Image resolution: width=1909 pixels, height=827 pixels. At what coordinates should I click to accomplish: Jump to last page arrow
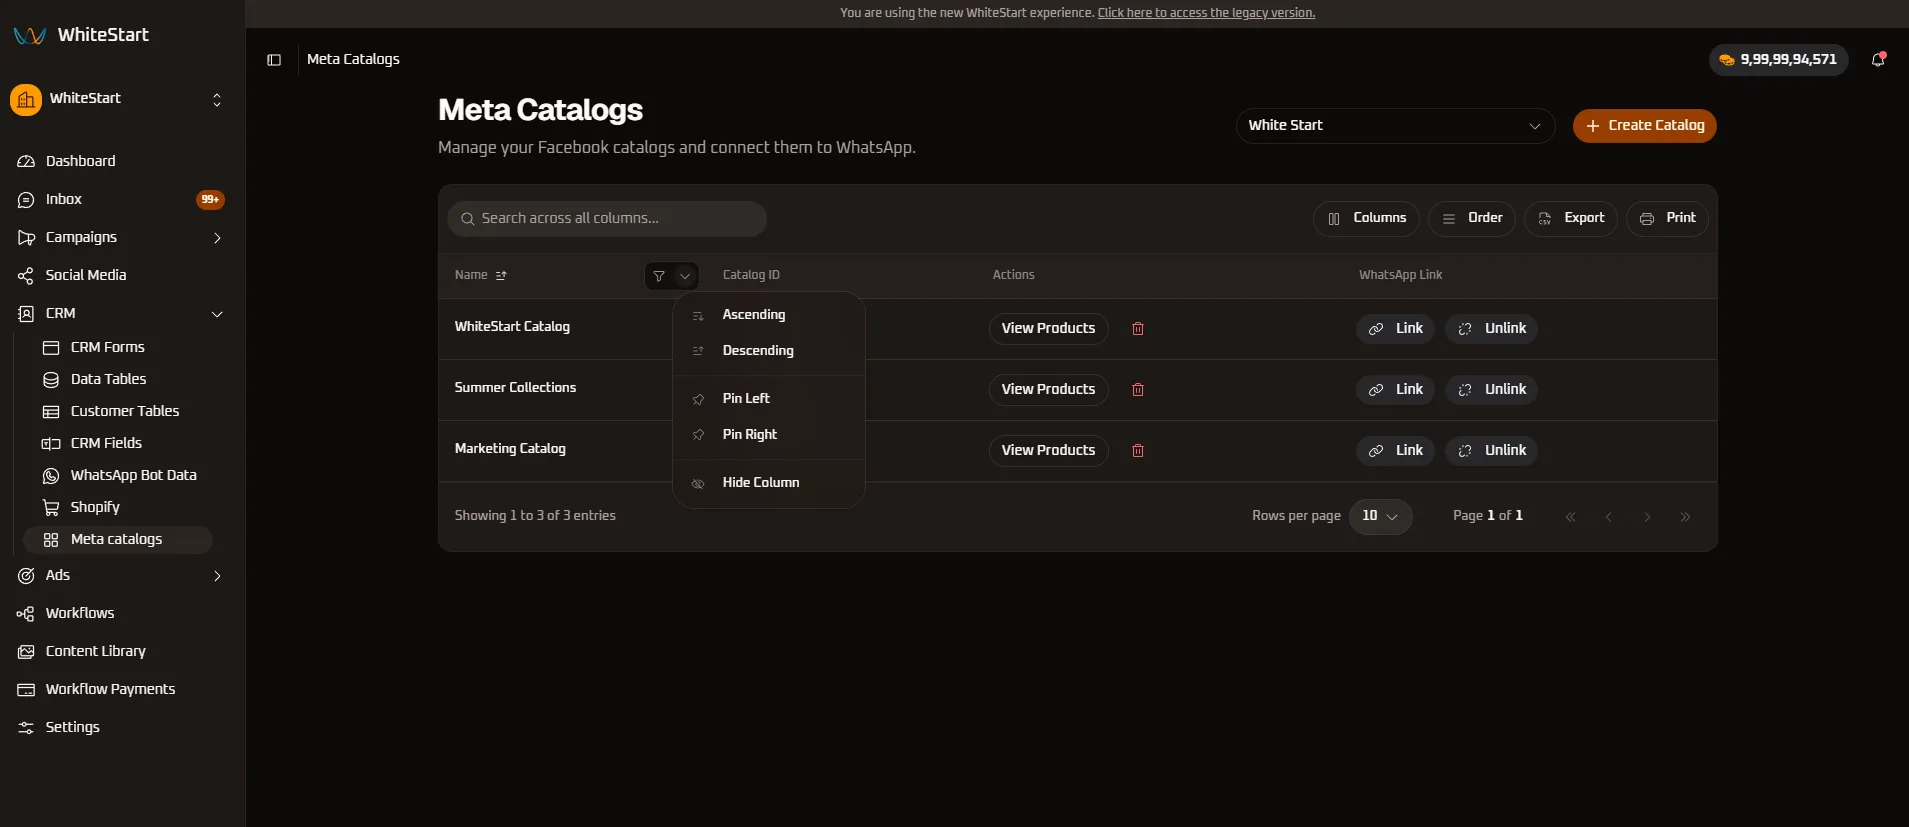(x=1685, y=517)
